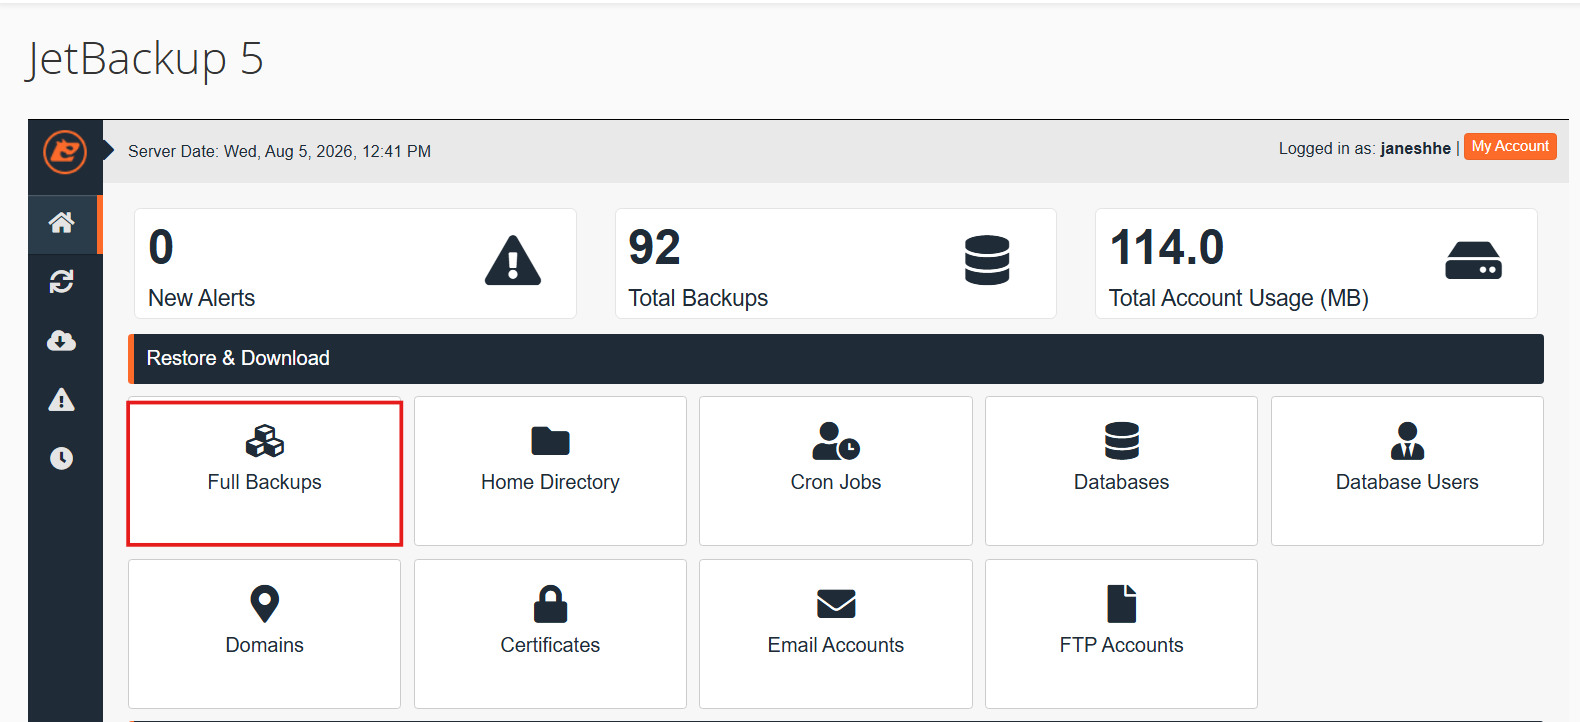Click the FTP Accounts file icon

(1122, 604)
